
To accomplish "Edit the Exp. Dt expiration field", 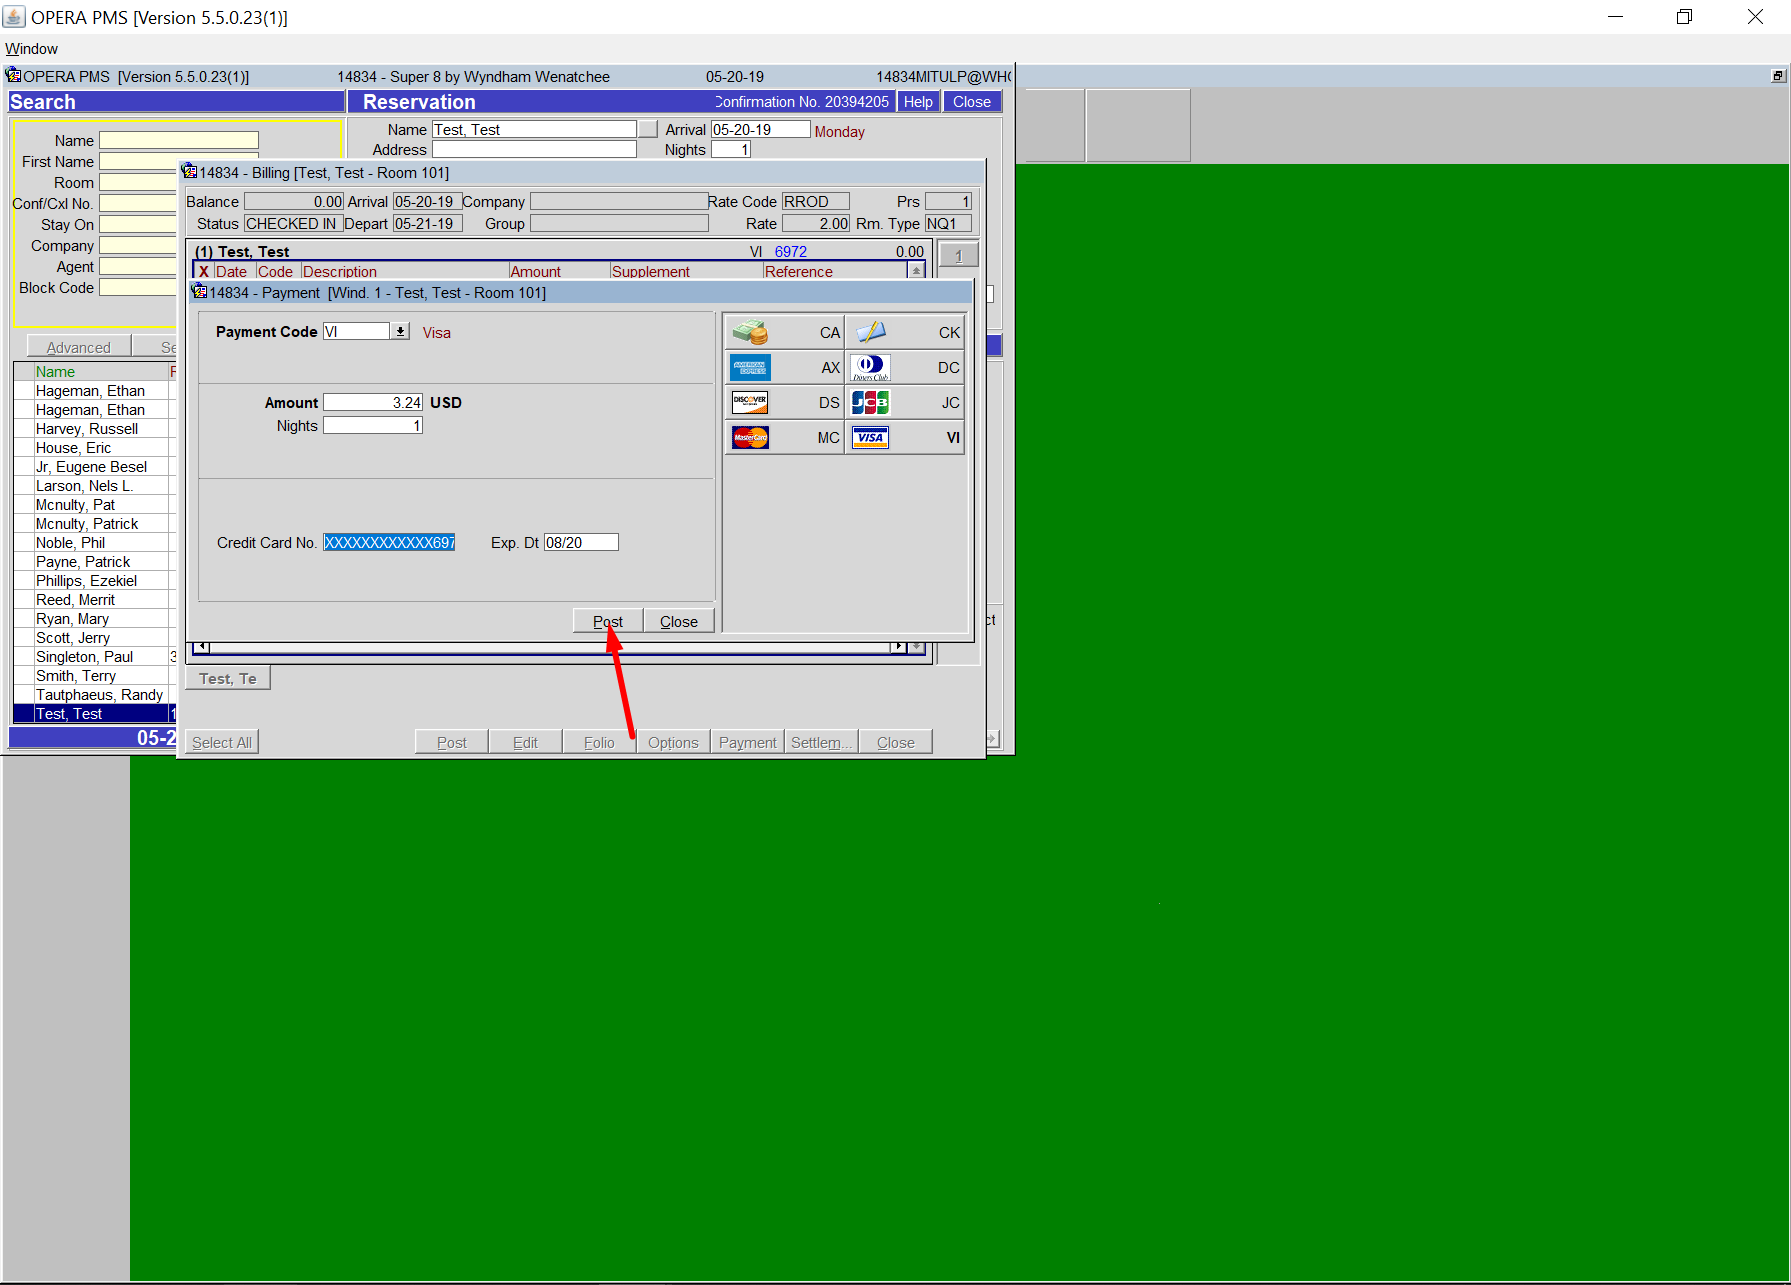I will pyautogui.click(x=580, y=543).
